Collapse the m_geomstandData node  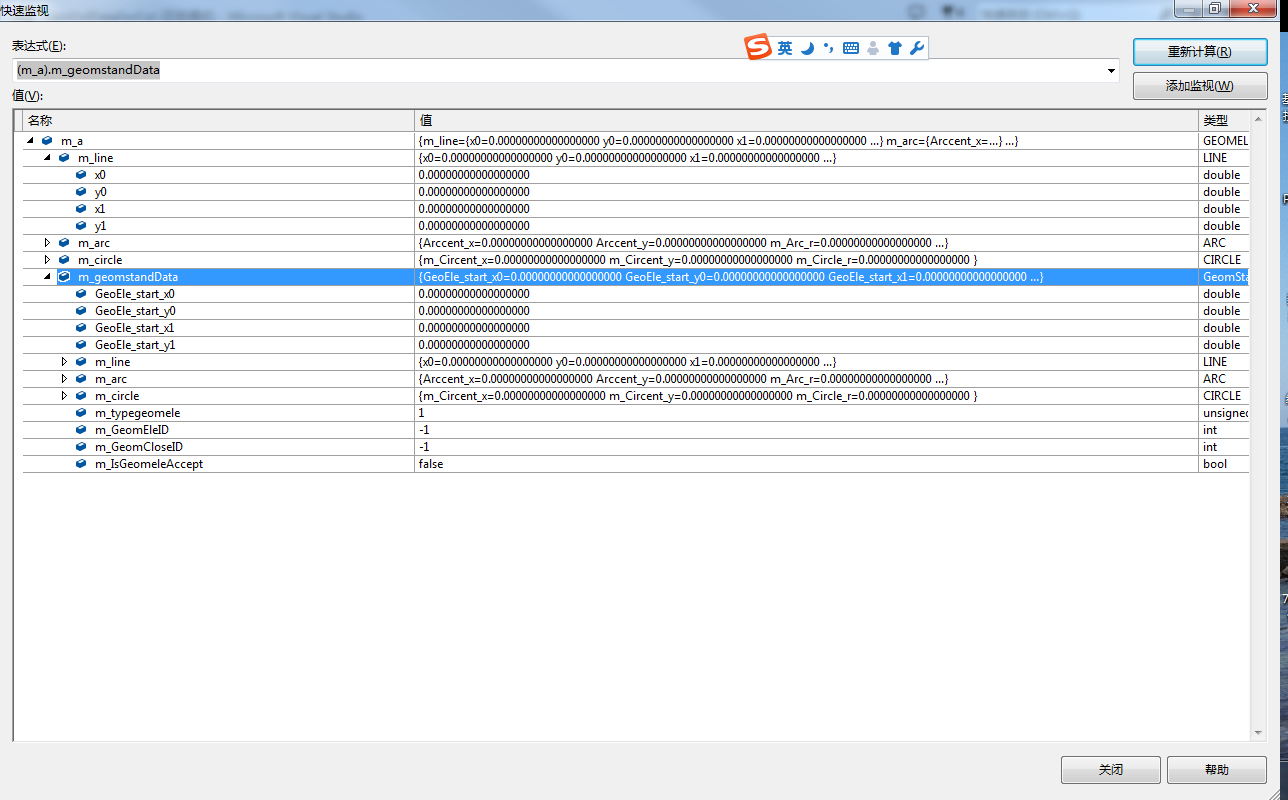coord(47,277)
